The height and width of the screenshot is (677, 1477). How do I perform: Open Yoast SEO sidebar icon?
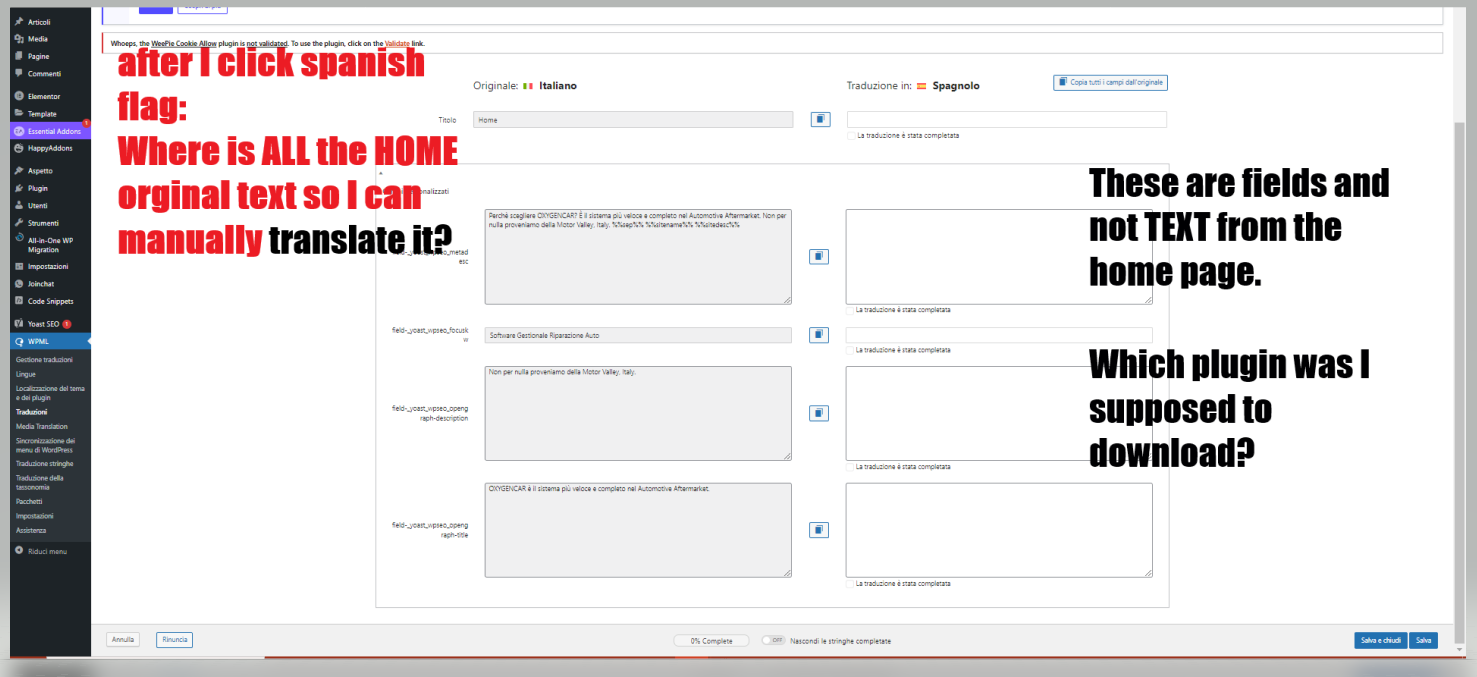click(x=19, y=324)
